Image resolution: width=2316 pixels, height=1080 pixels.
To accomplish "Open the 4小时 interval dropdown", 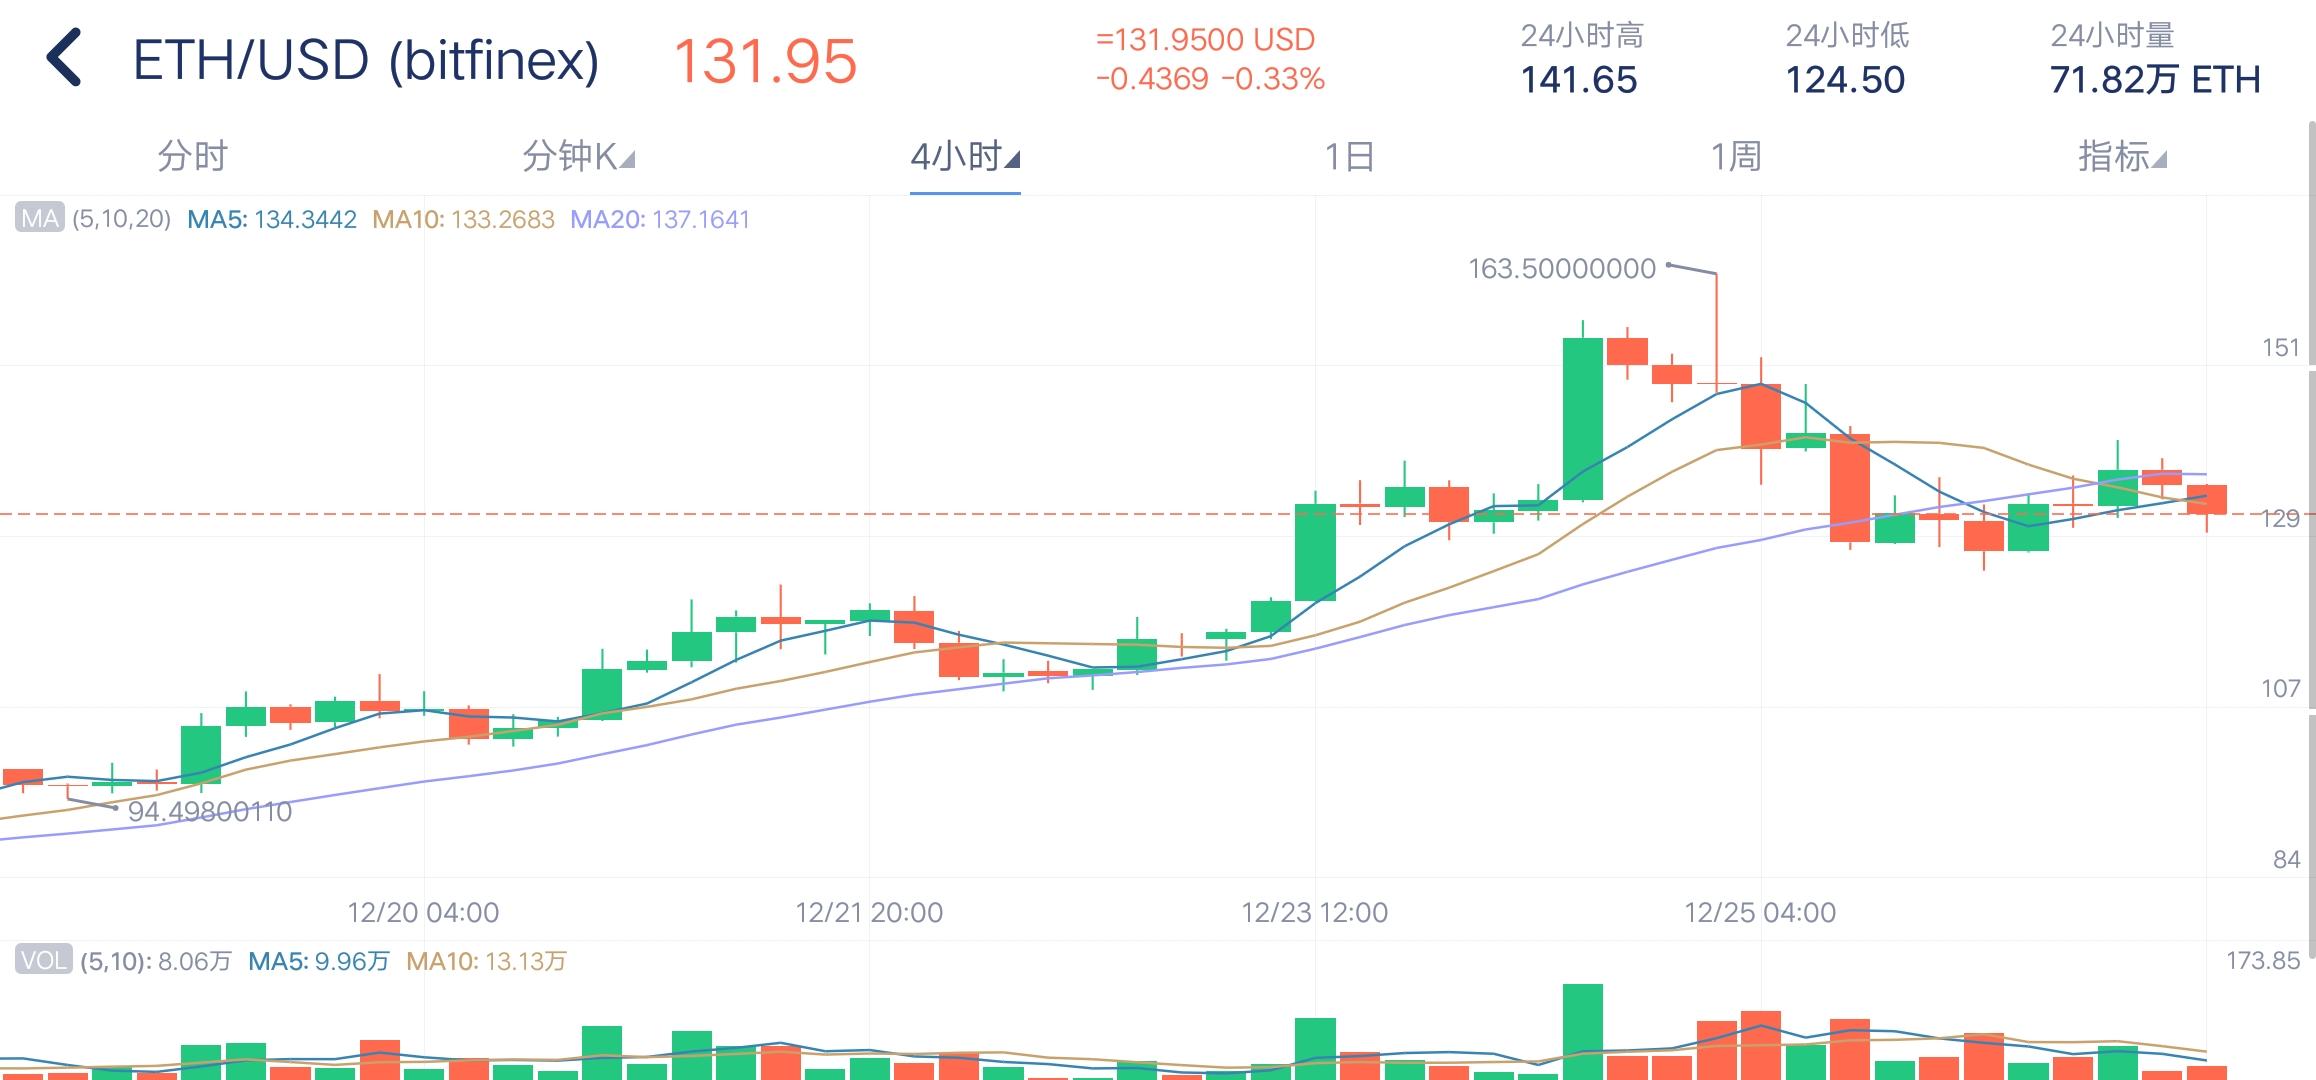I will click(x=965, y=156).
